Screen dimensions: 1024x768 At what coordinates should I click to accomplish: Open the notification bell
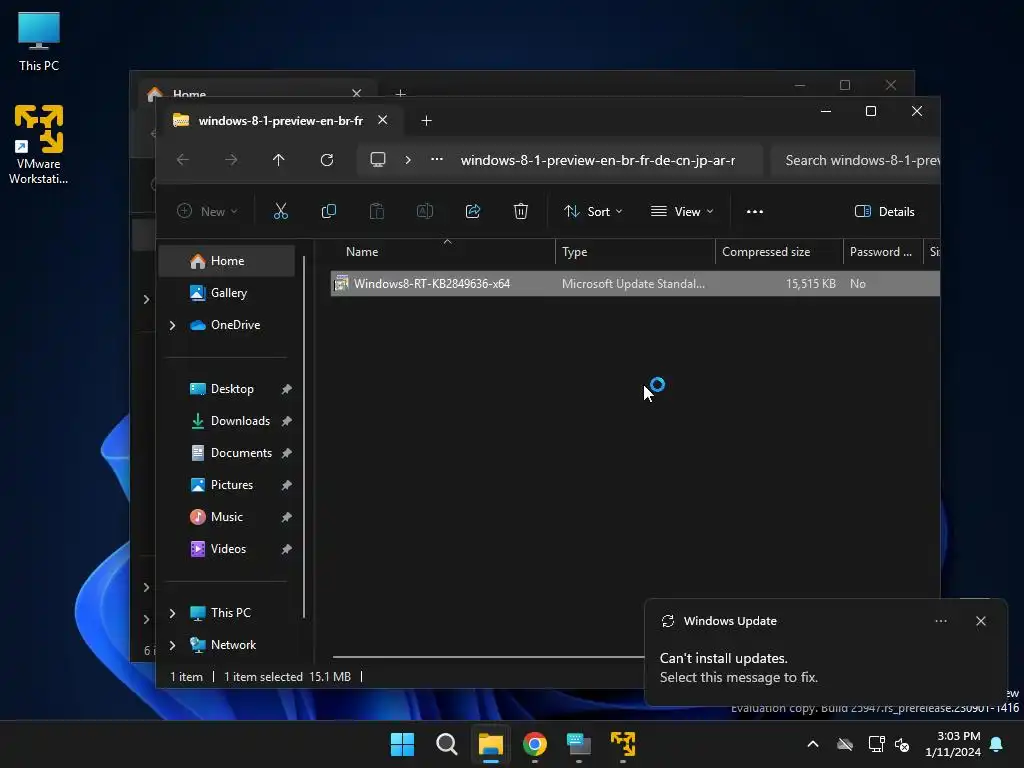click(997, 744)
